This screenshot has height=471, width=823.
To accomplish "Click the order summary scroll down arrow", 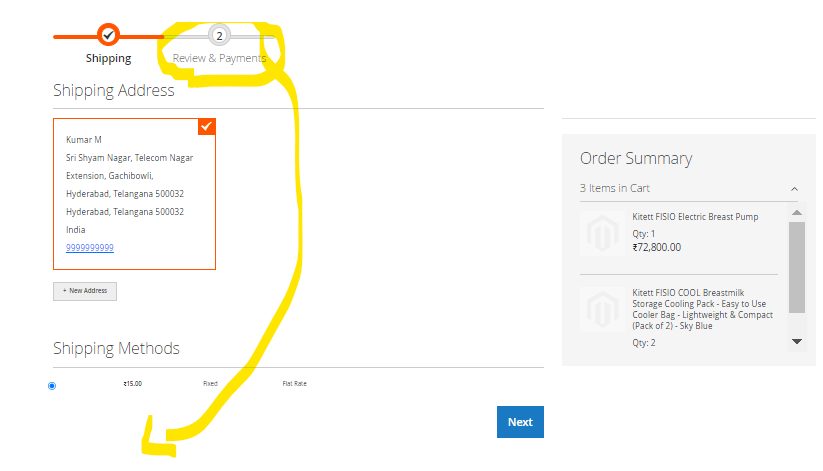I will coord(797,341).
